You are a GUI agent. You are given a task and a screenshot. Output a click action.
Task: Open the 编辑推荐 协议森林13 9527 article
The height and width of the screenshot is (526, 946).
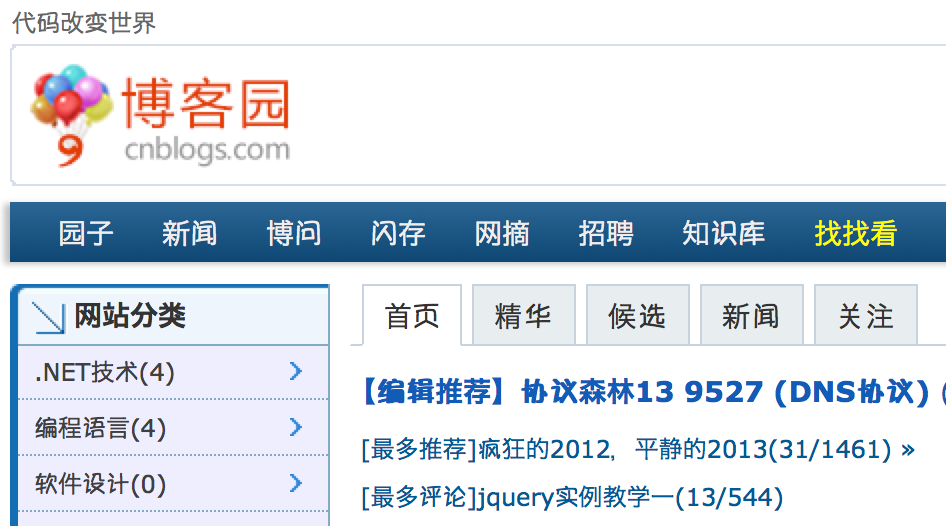(653, 392)
